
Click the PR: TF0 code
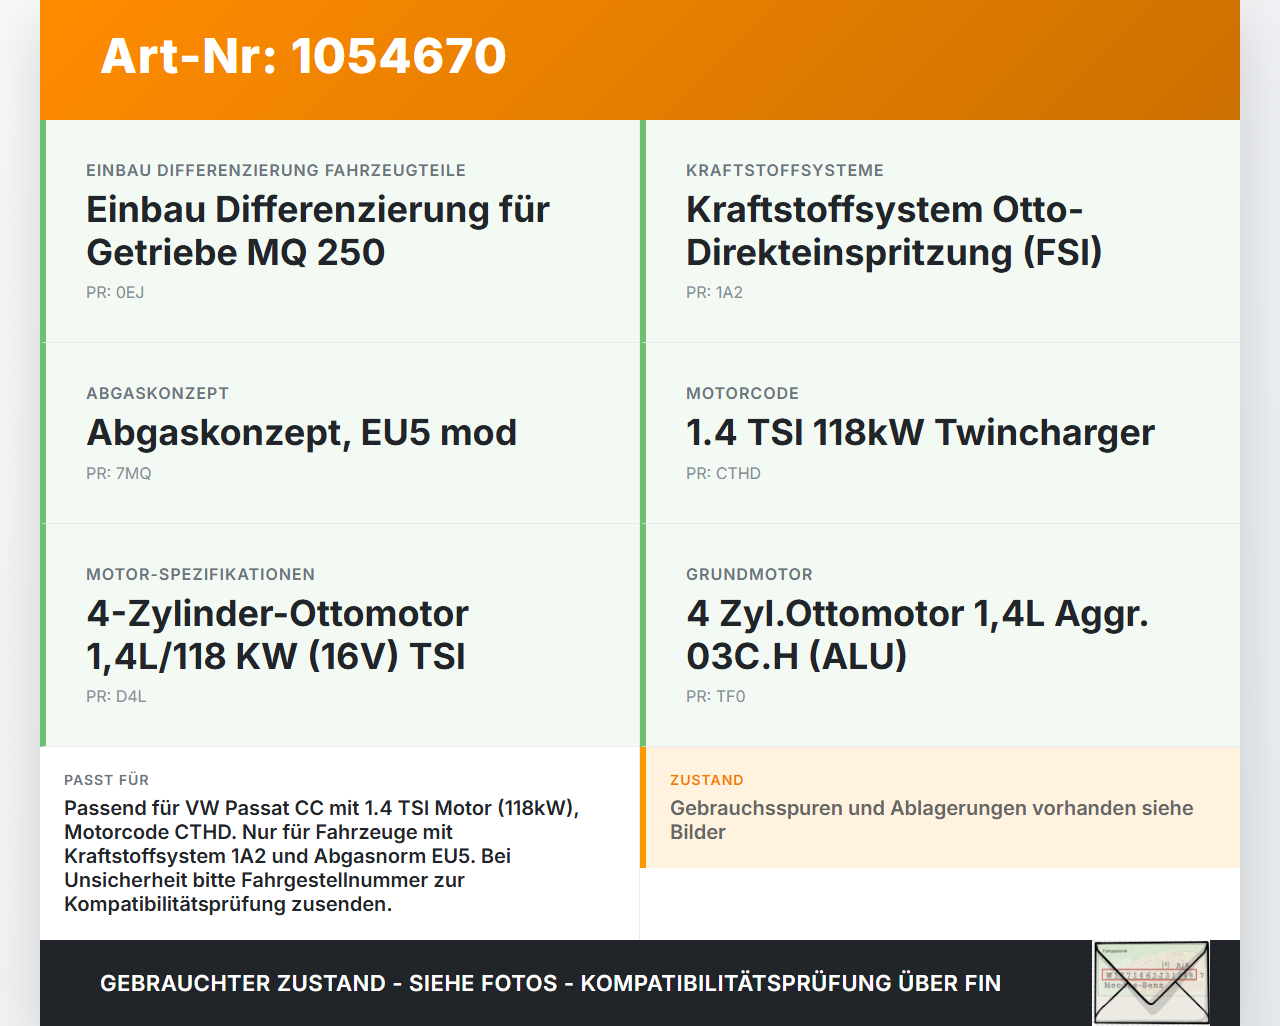(x=716, y=696)
